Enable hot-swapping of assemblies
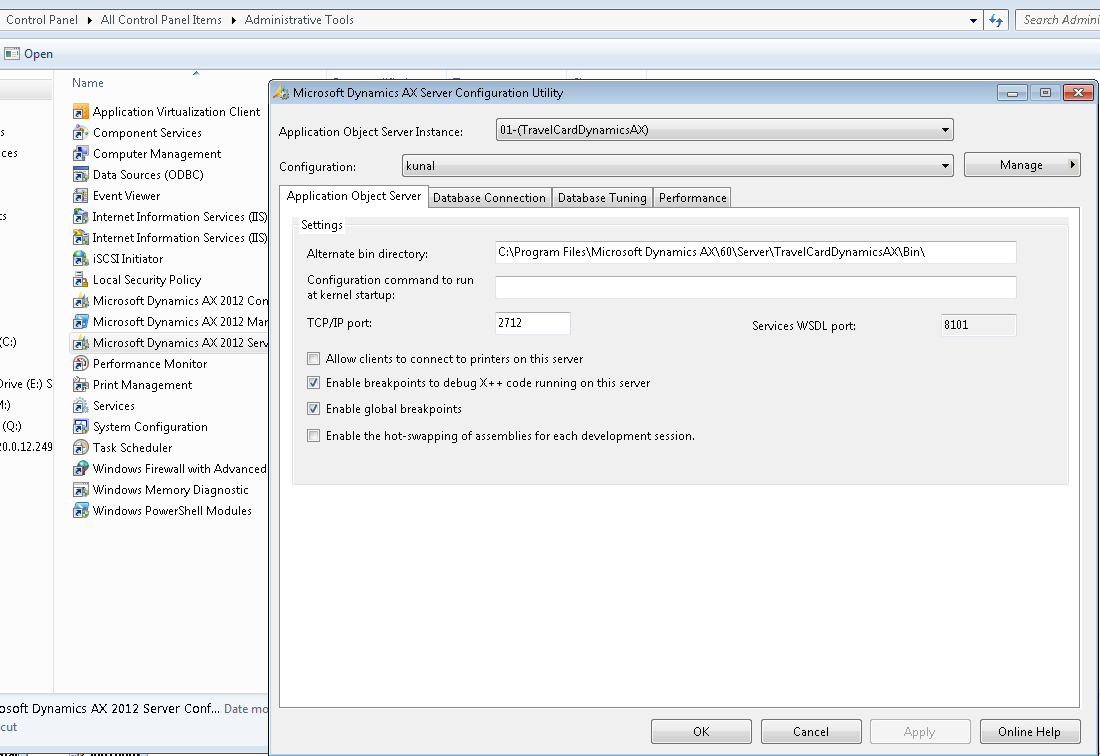Image resolution: width=1100 pixels, height=756 pixels. click(313, 435)
